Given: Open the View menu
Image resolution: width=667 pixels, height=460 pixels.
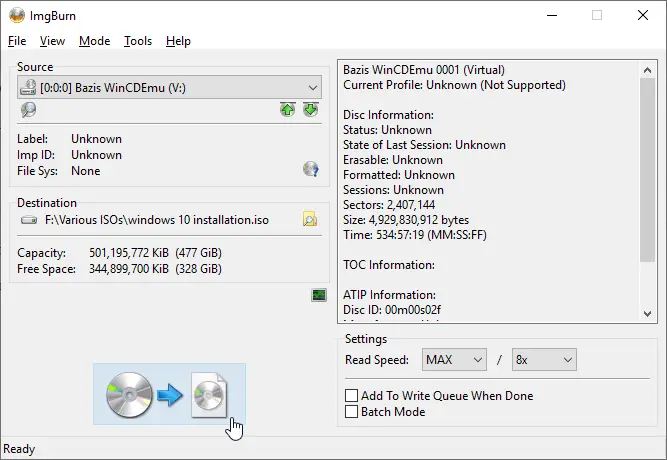Looking at the screenshot, I should (x=52, y=41).
